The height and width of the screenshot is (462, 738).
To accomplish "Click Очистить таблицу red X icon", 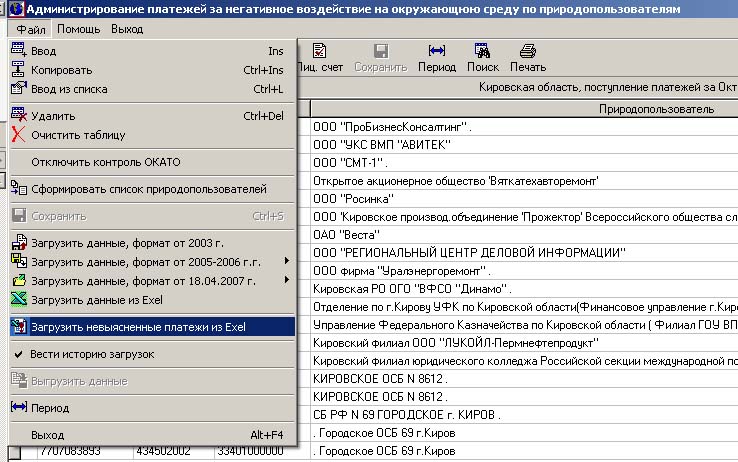I will tap(19, 135).
